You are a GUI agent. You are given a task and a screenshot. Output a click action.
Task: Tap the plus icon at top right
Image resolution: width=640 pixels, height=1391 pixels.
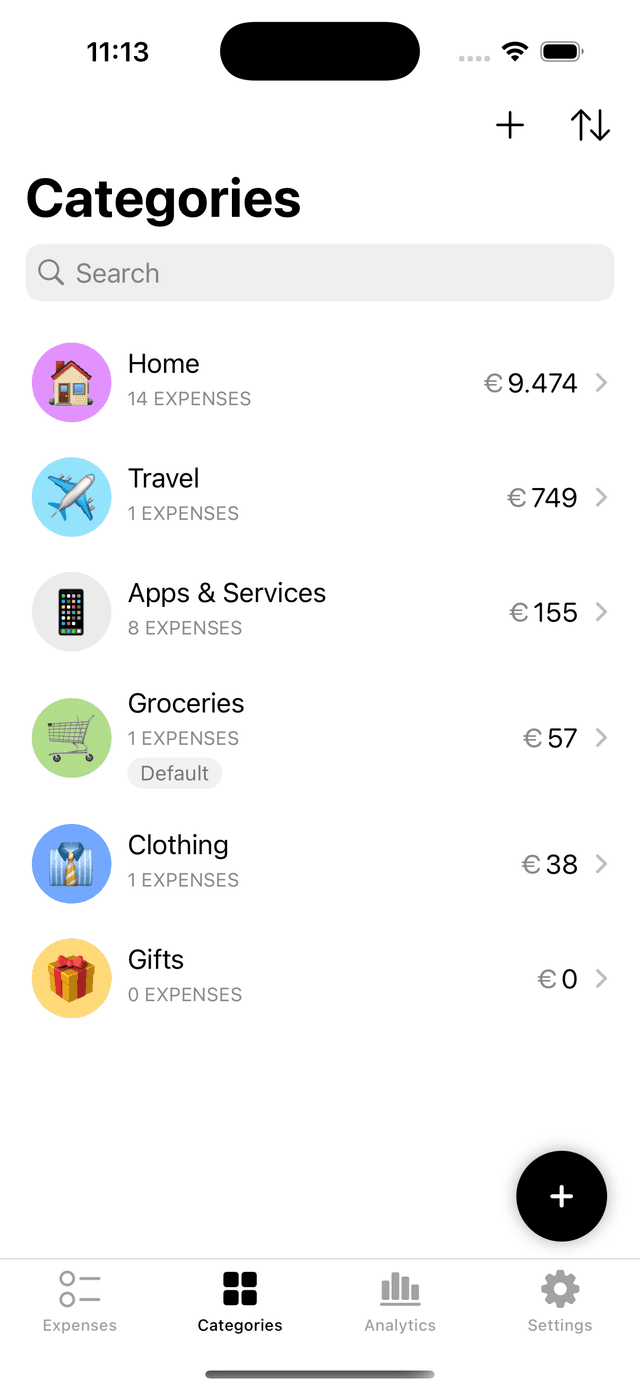coord(510,125)
